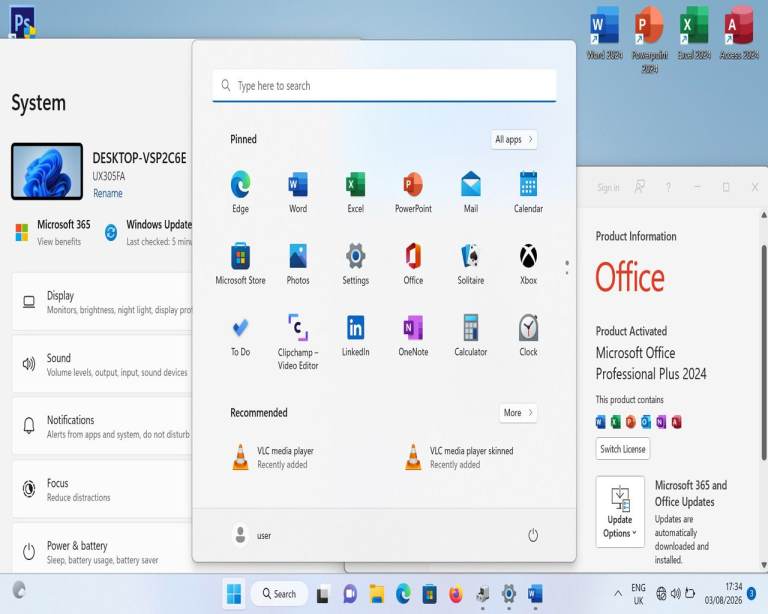
Task: Show hidden icons in system tray
Action: (618, 594)
